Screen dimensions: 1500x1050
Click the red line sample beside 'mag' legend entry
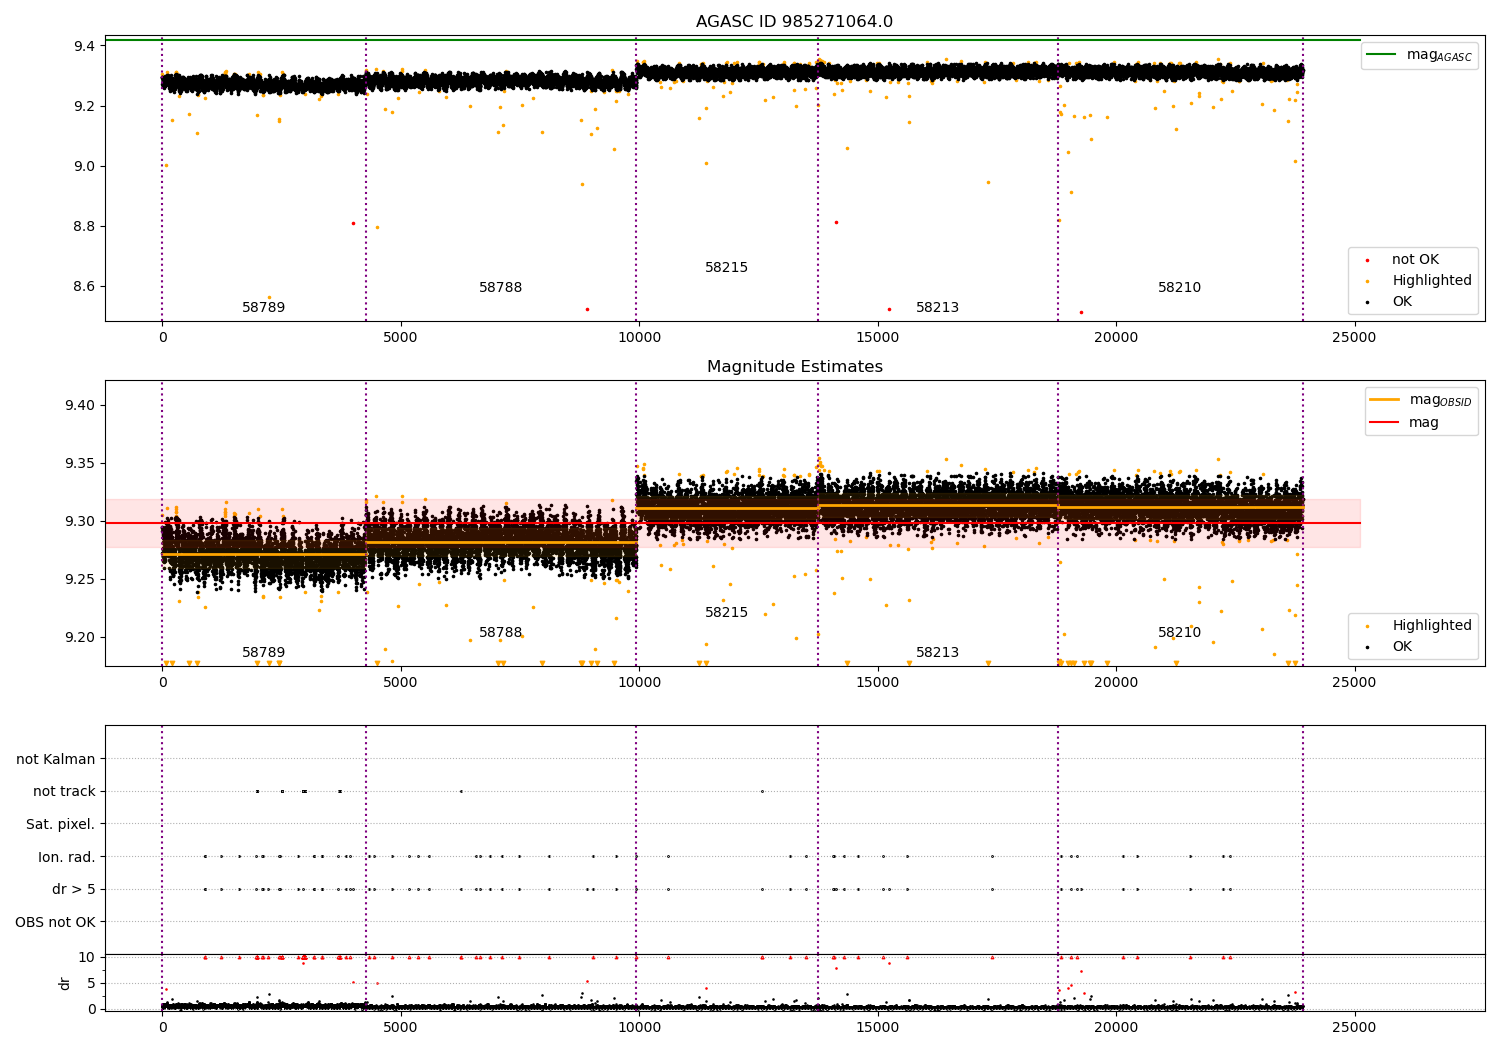(1384, 422)
